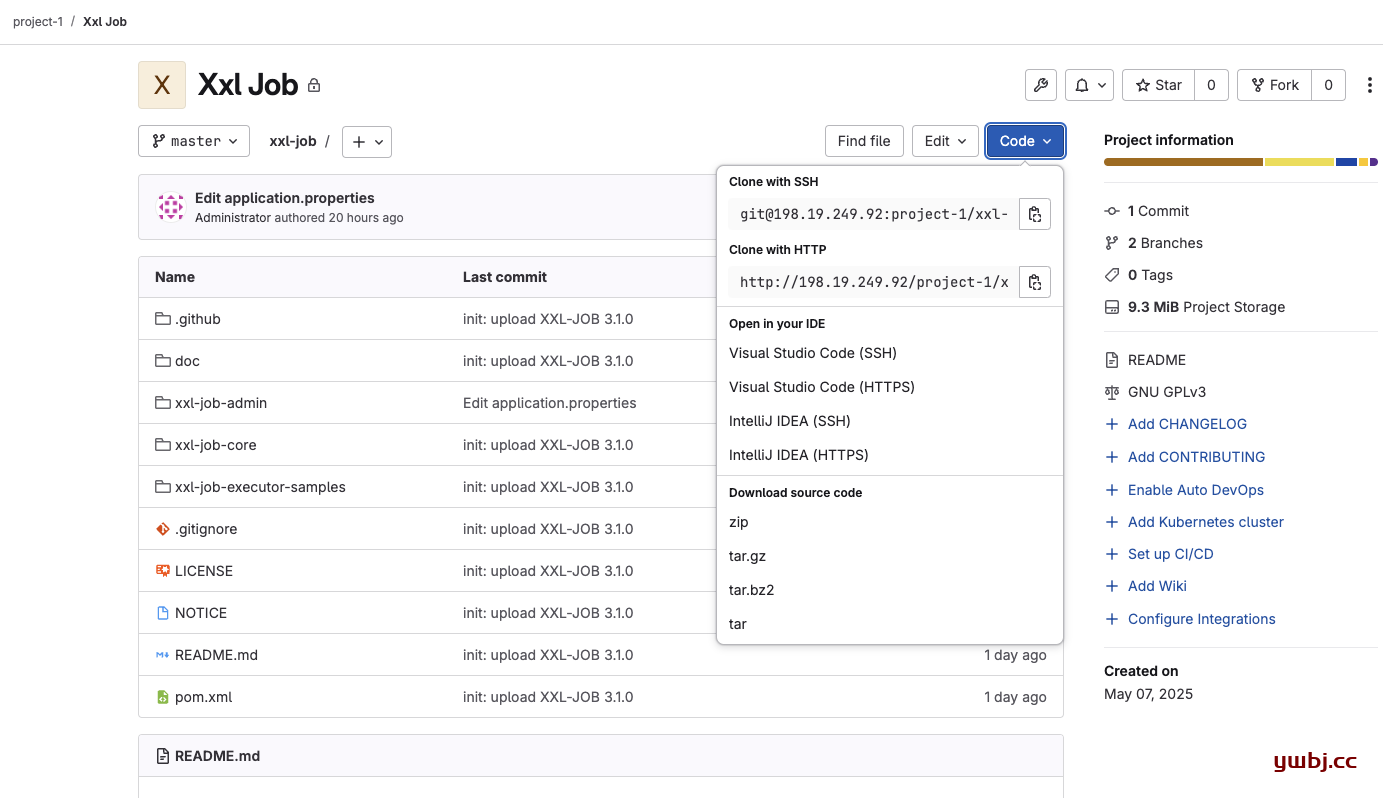Click the lock visibility icon beside title
Screen dimensions: 1383x798
314,86
